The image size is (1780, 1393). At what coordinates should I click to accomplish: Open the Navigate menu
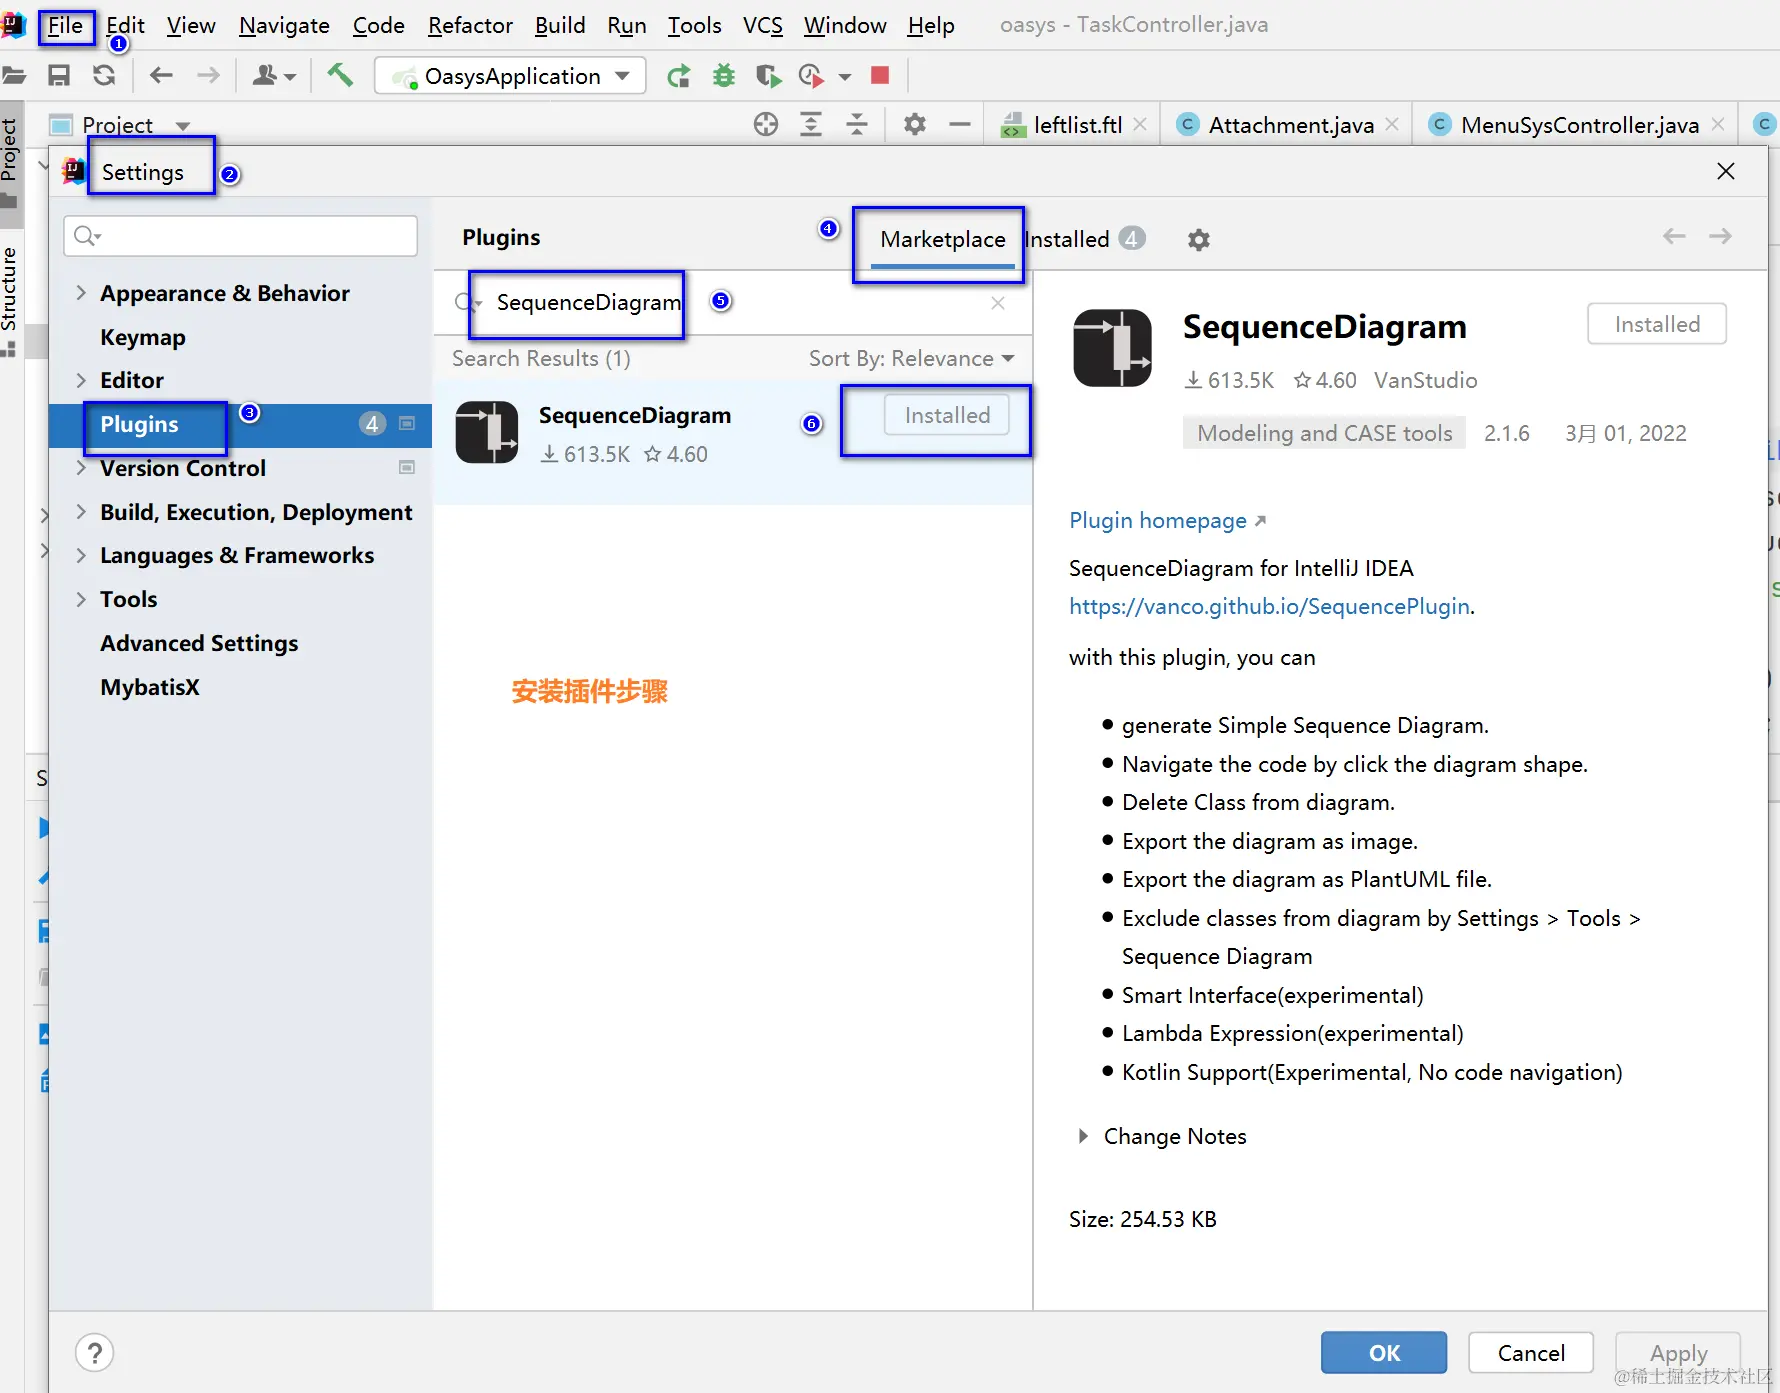pos(284,25)
